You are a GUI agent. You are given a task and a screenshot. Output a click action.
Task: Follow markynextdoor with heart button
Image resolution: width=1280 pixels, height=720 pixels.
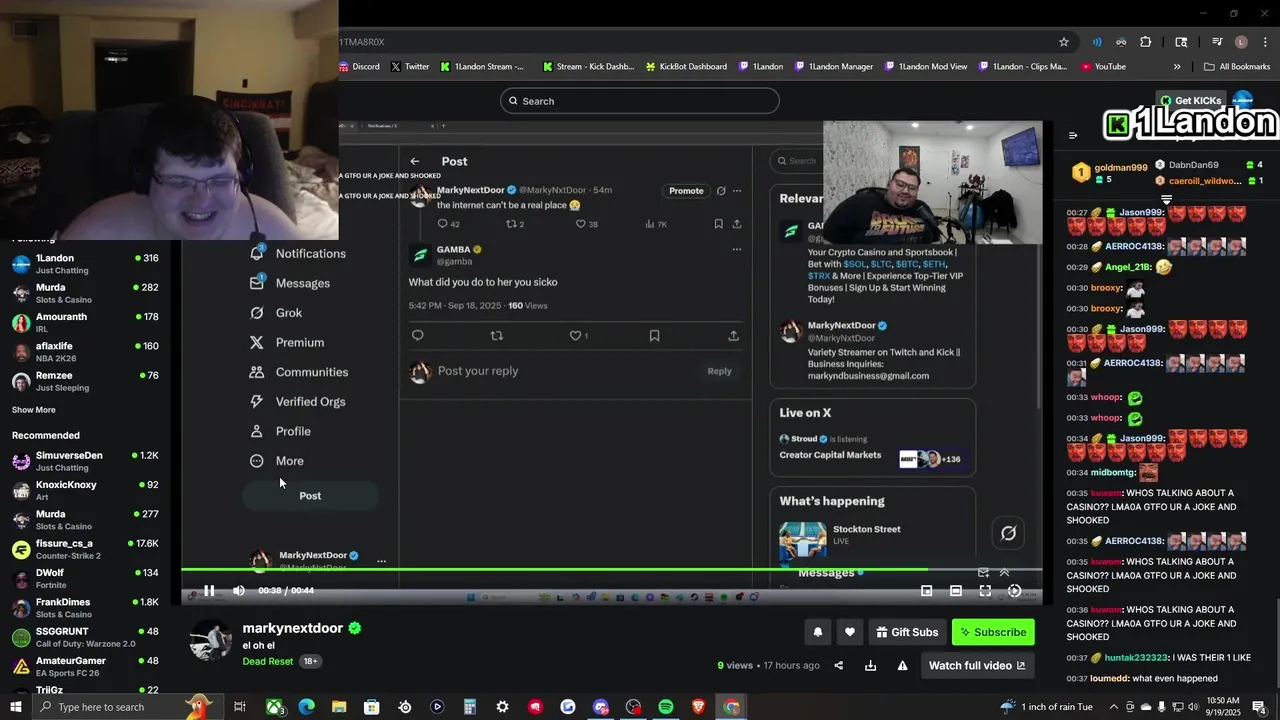click(x=850, y=632)
